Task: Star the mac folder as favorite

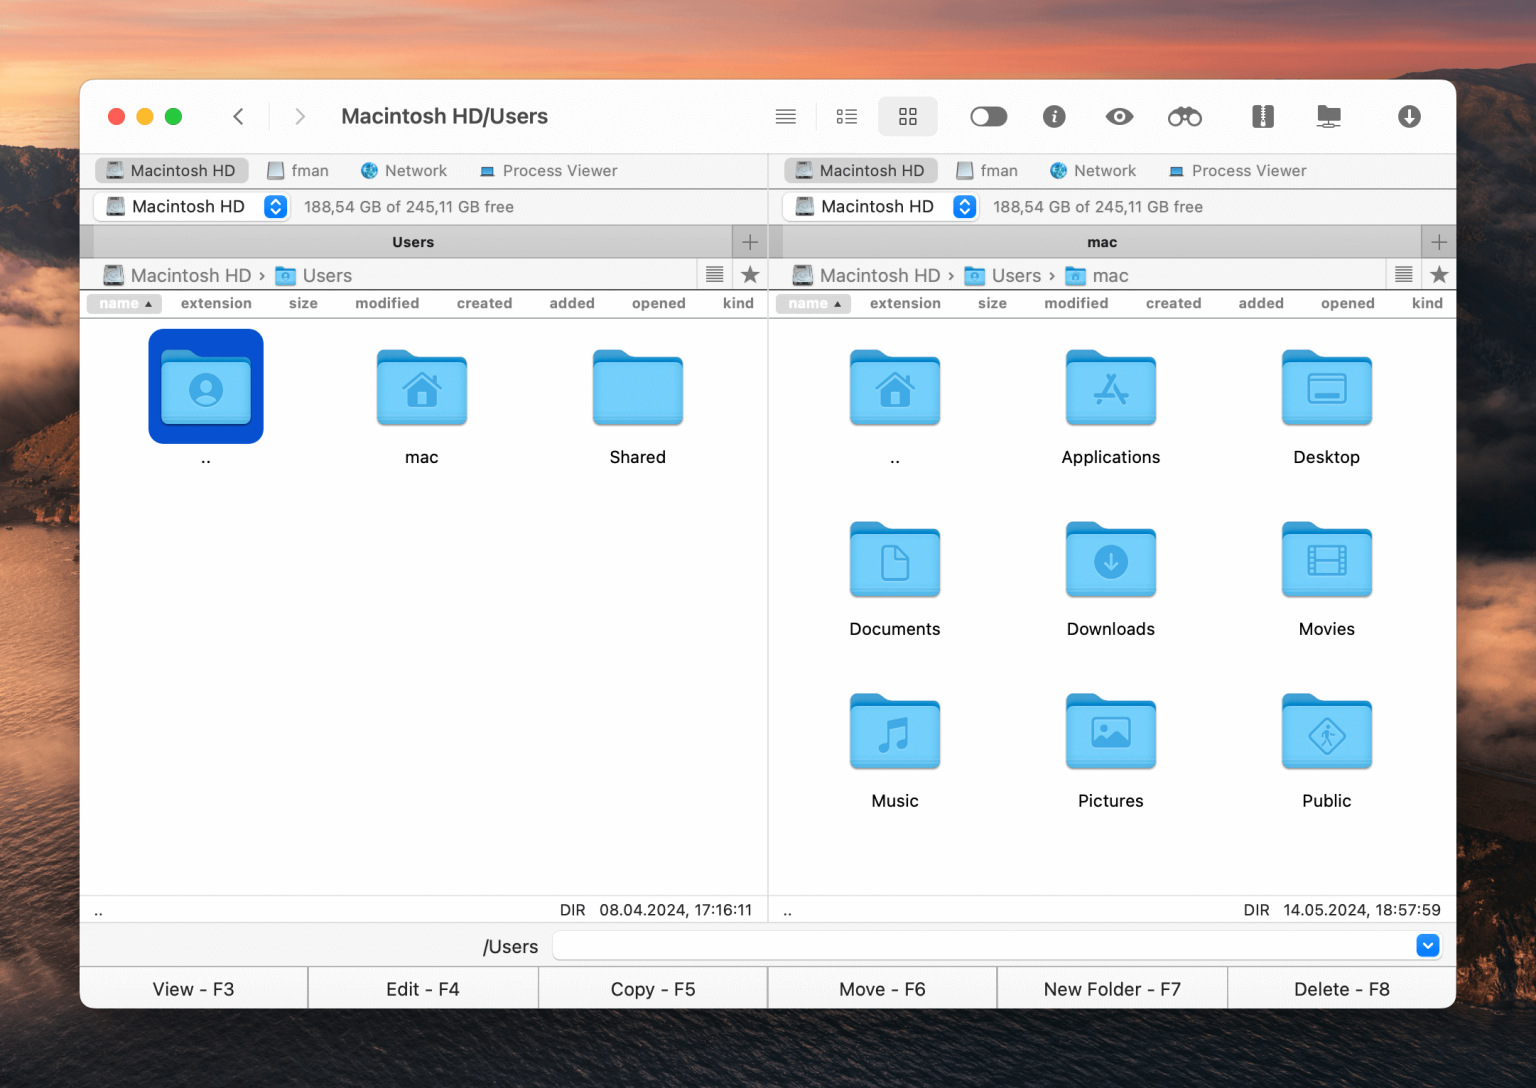Action: click(1439, 274)
